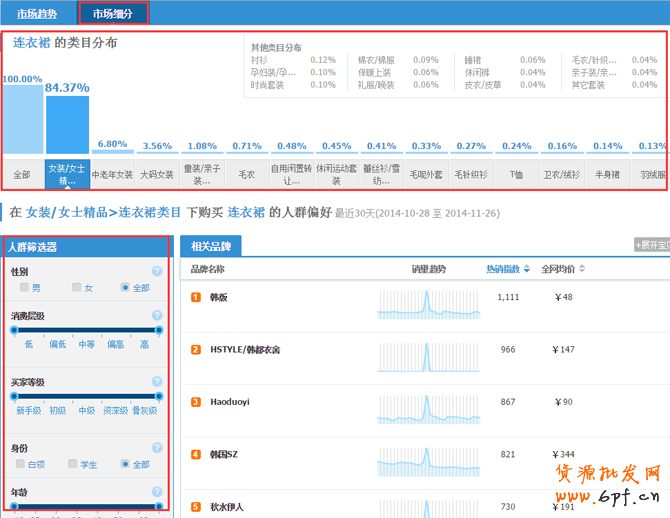Open the 相关品牌 tab
The height and width of the screenshot is (518, 670).
tap(211, 245)
